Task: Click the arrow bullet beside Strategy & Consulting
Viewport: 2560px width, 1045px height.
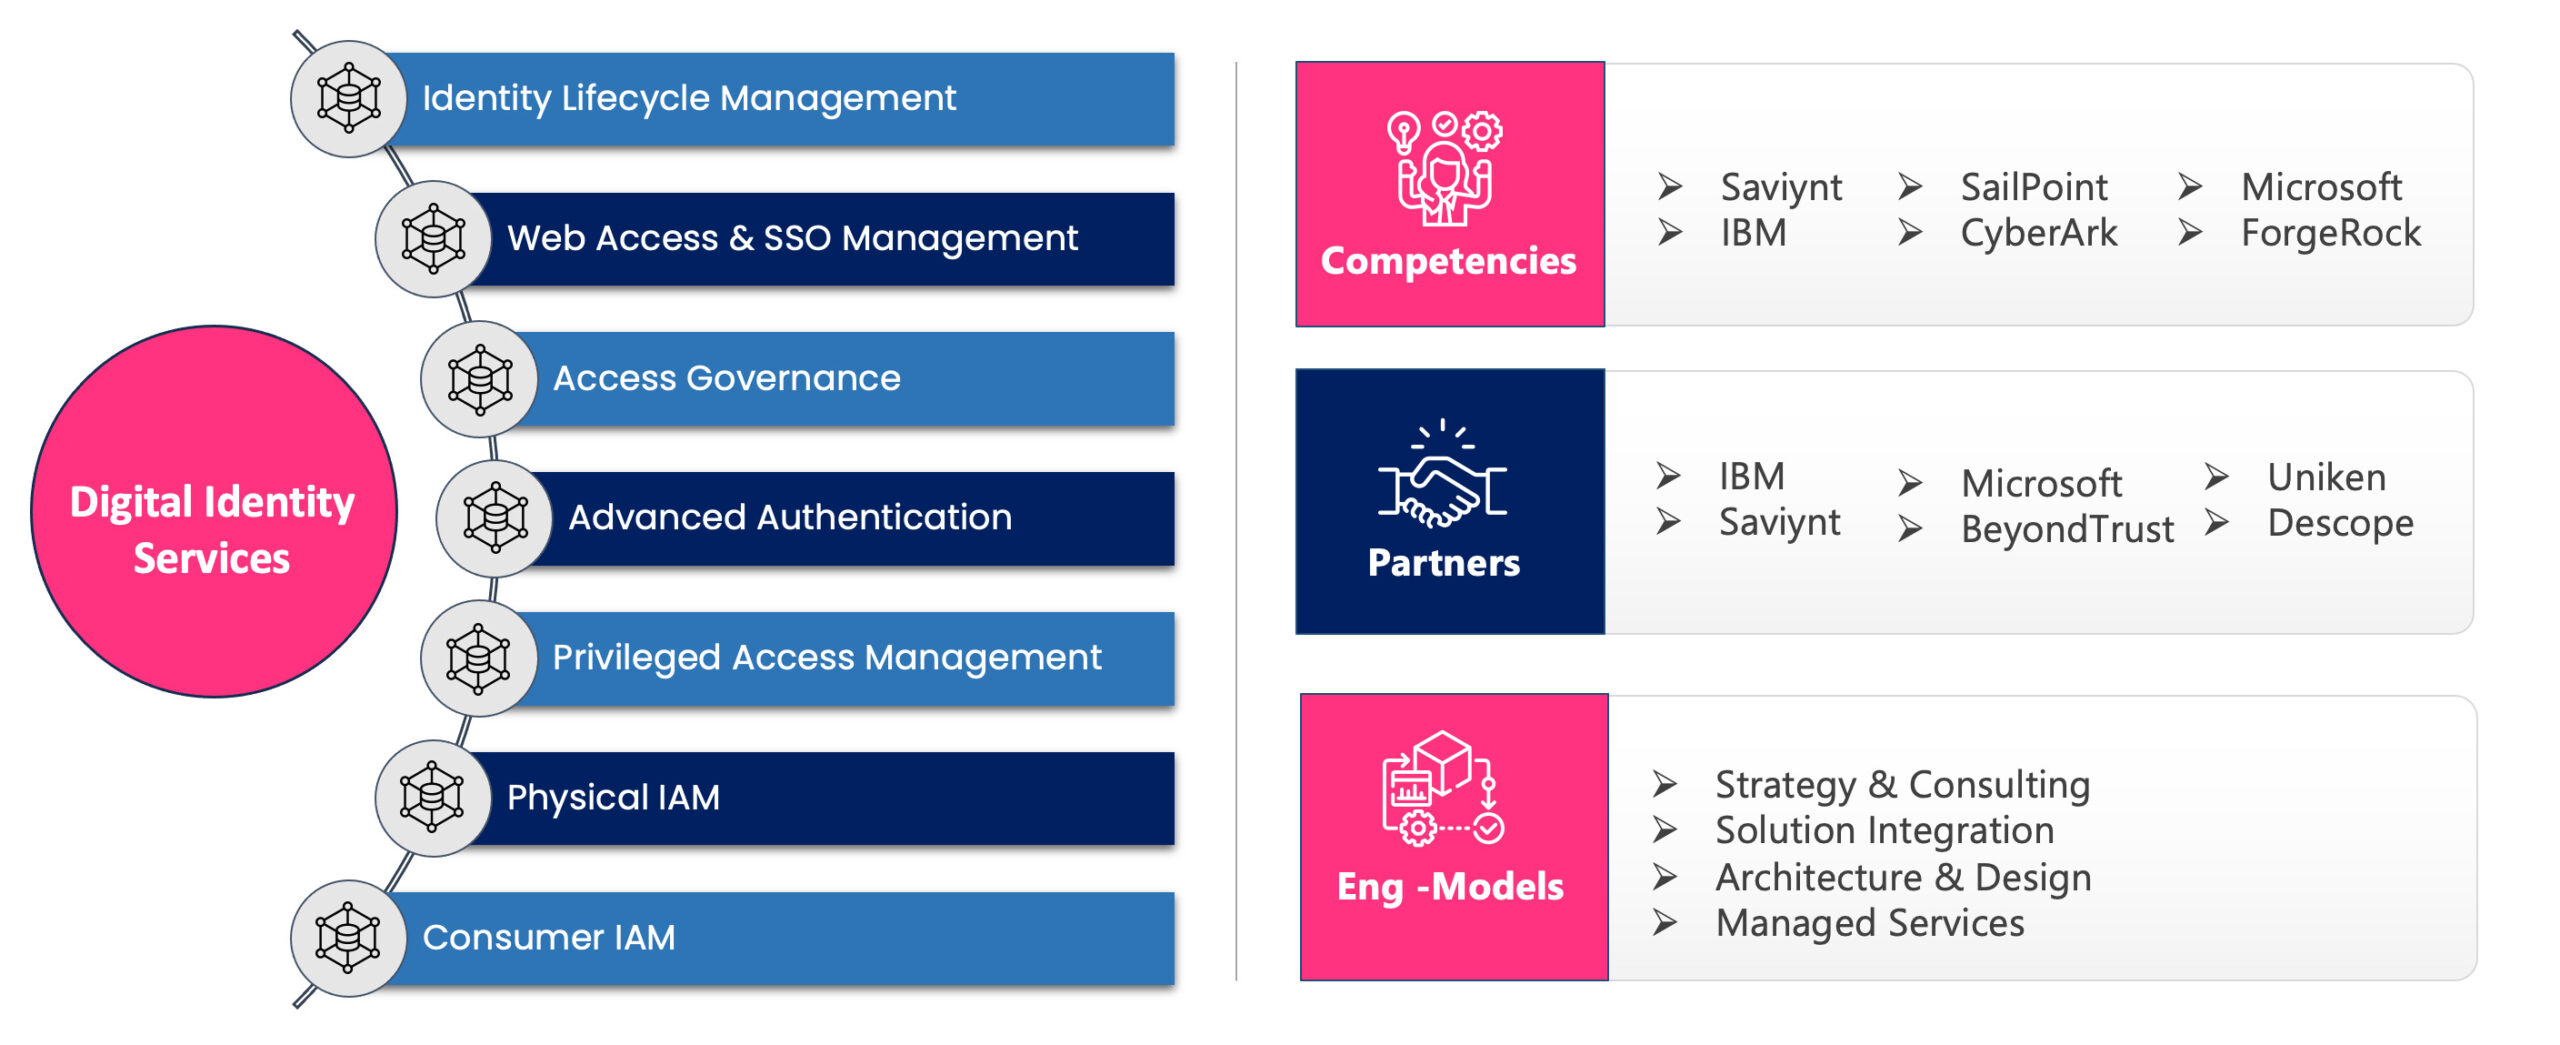Action: pos(1664,784)
